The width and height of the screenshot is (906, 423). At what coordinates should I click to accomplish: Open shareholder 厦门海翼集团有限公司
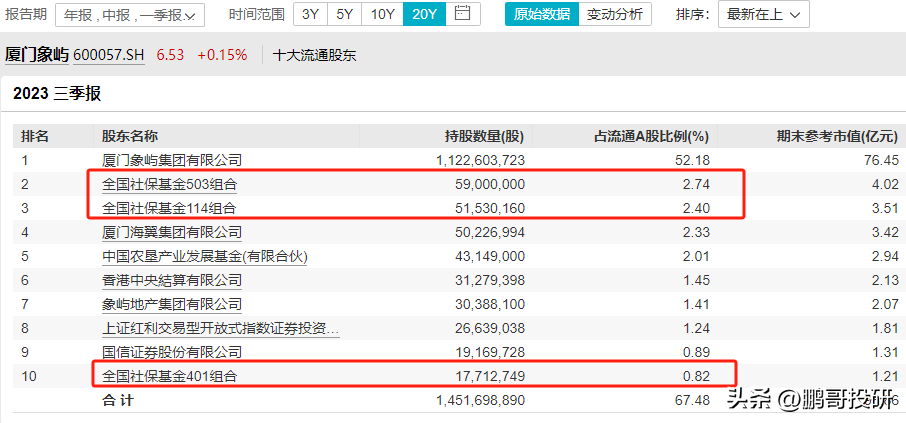(x=172, y=232)
